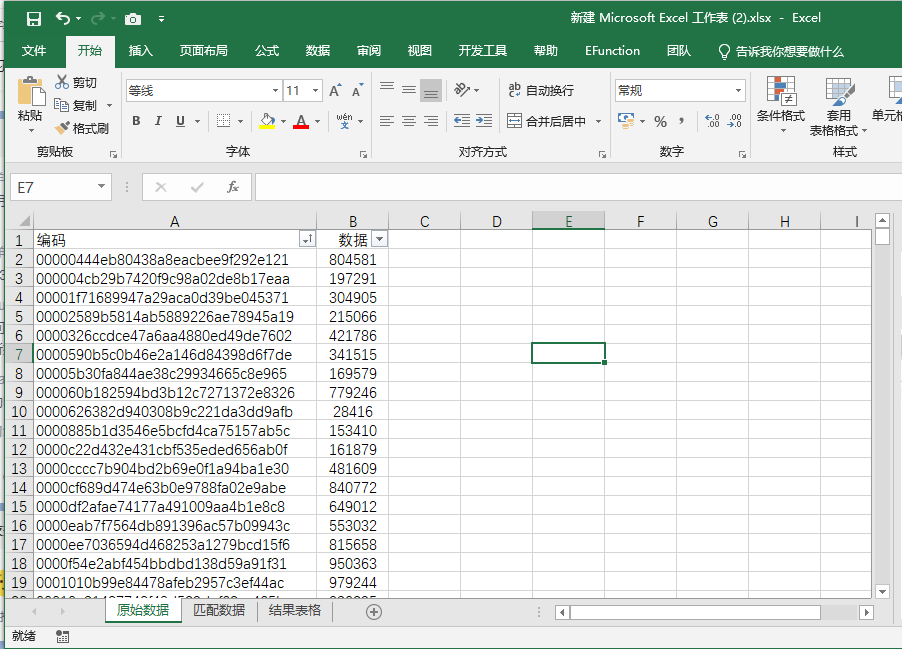Open the font color dropdown arrow
The image size is (902, 649).
(318, 121)
